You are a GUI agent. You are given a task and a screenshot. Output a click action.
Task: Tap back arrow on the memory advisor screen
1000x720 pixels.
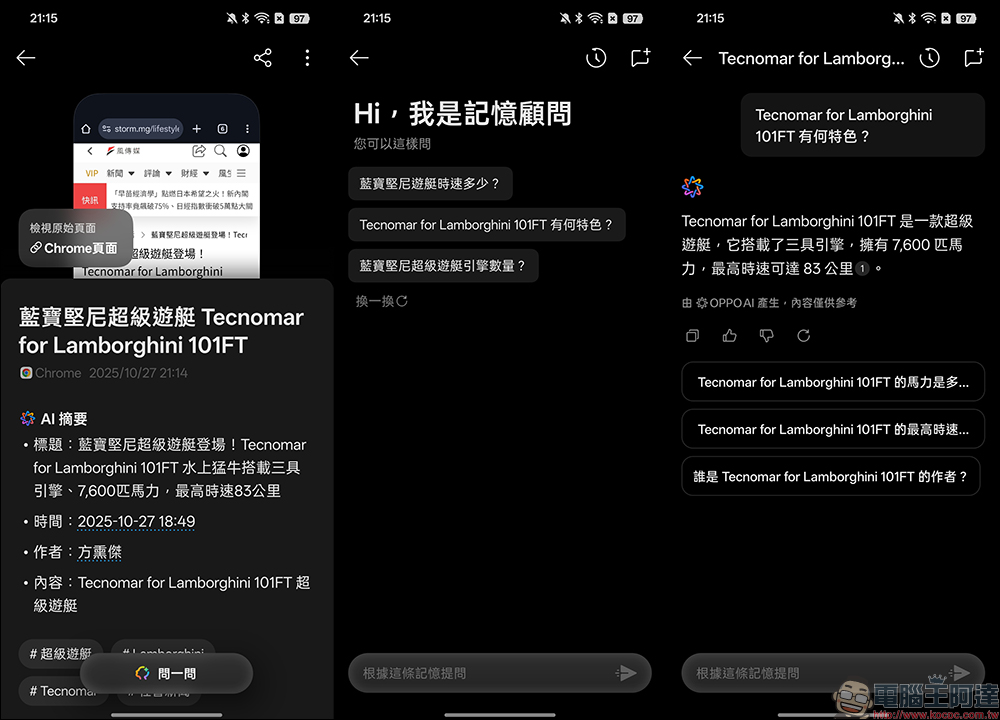(358, 57)
